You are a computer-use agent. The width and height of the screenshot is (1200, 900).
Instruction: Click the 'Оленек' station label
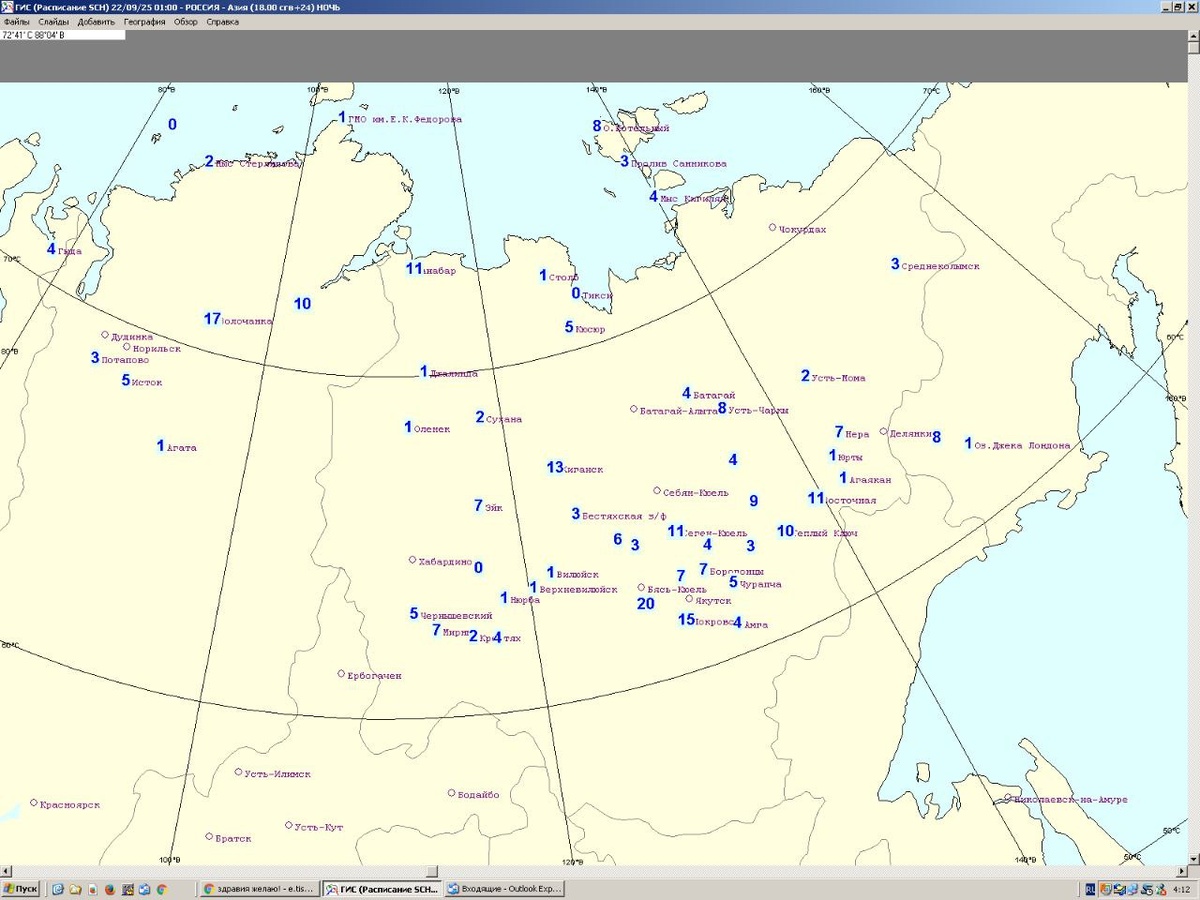tap(432, 430)
